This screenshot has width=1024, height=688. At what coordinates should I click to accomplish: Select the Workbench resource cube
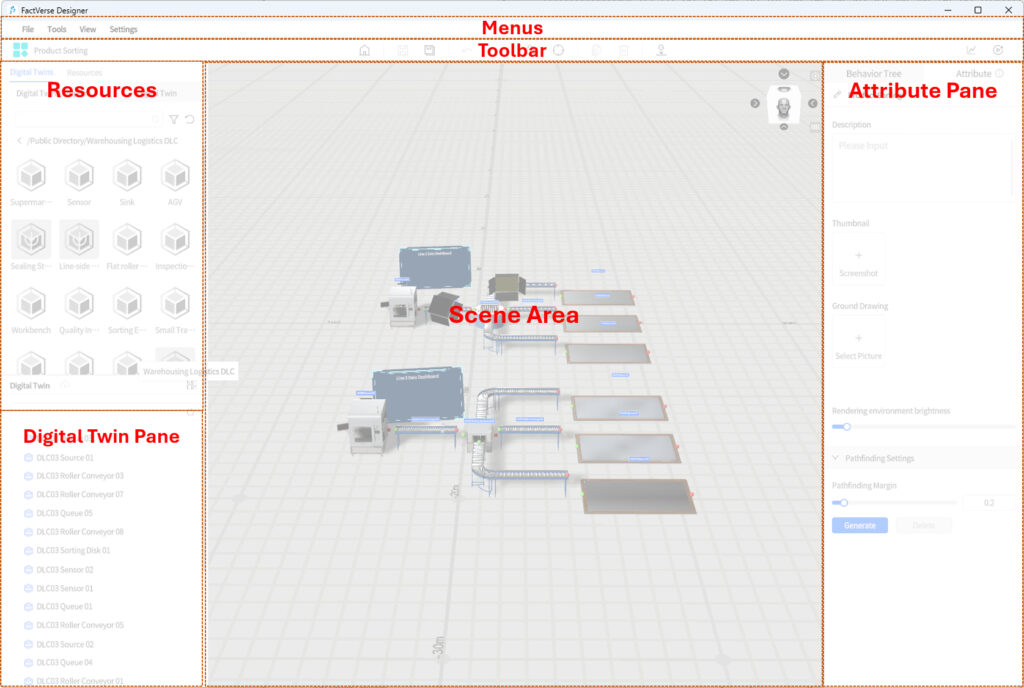[x=31, y=304]
